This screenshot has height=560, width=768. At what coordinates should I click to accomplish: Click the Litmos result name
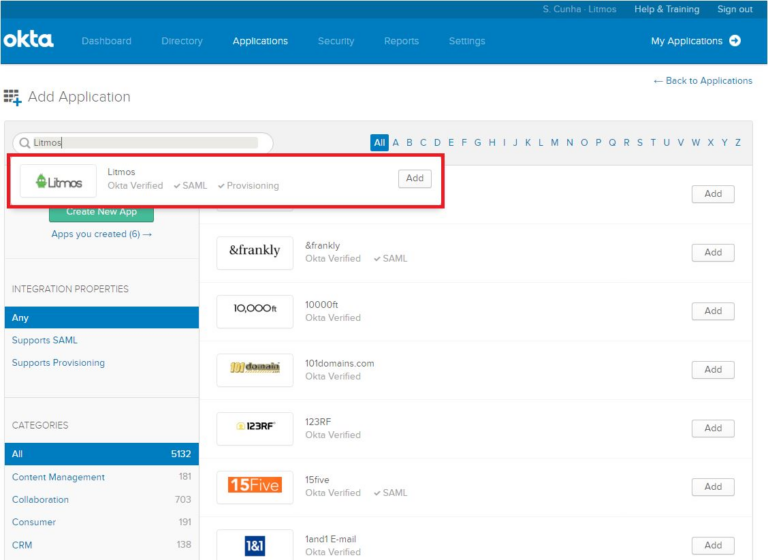121,172
